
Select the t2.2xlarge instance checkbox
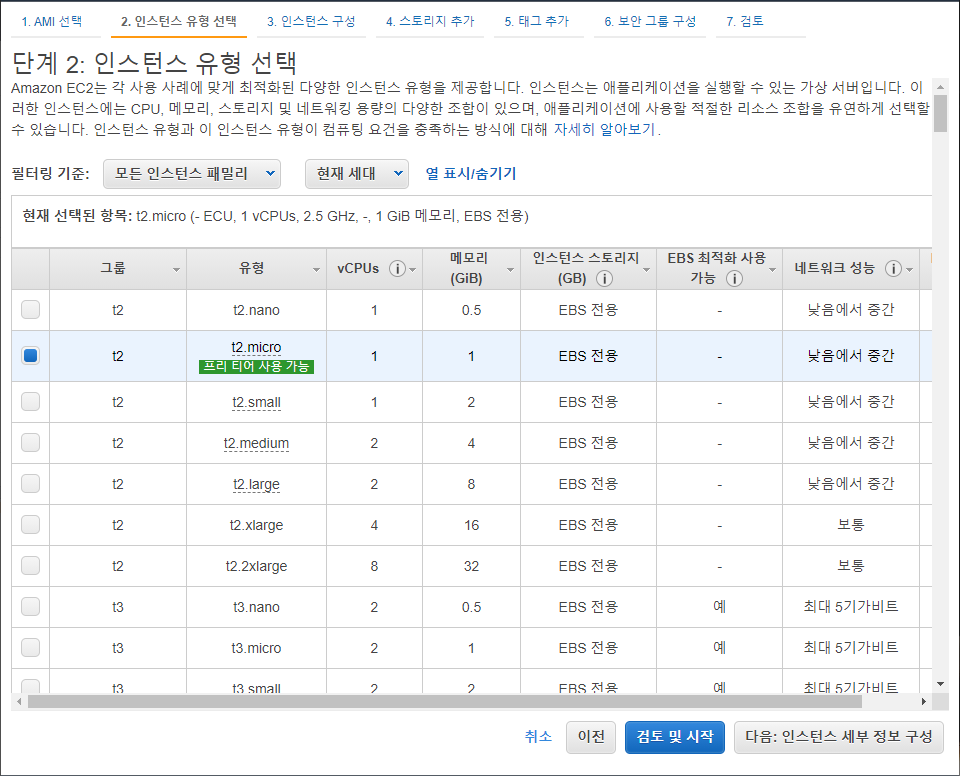click(31, 565)
